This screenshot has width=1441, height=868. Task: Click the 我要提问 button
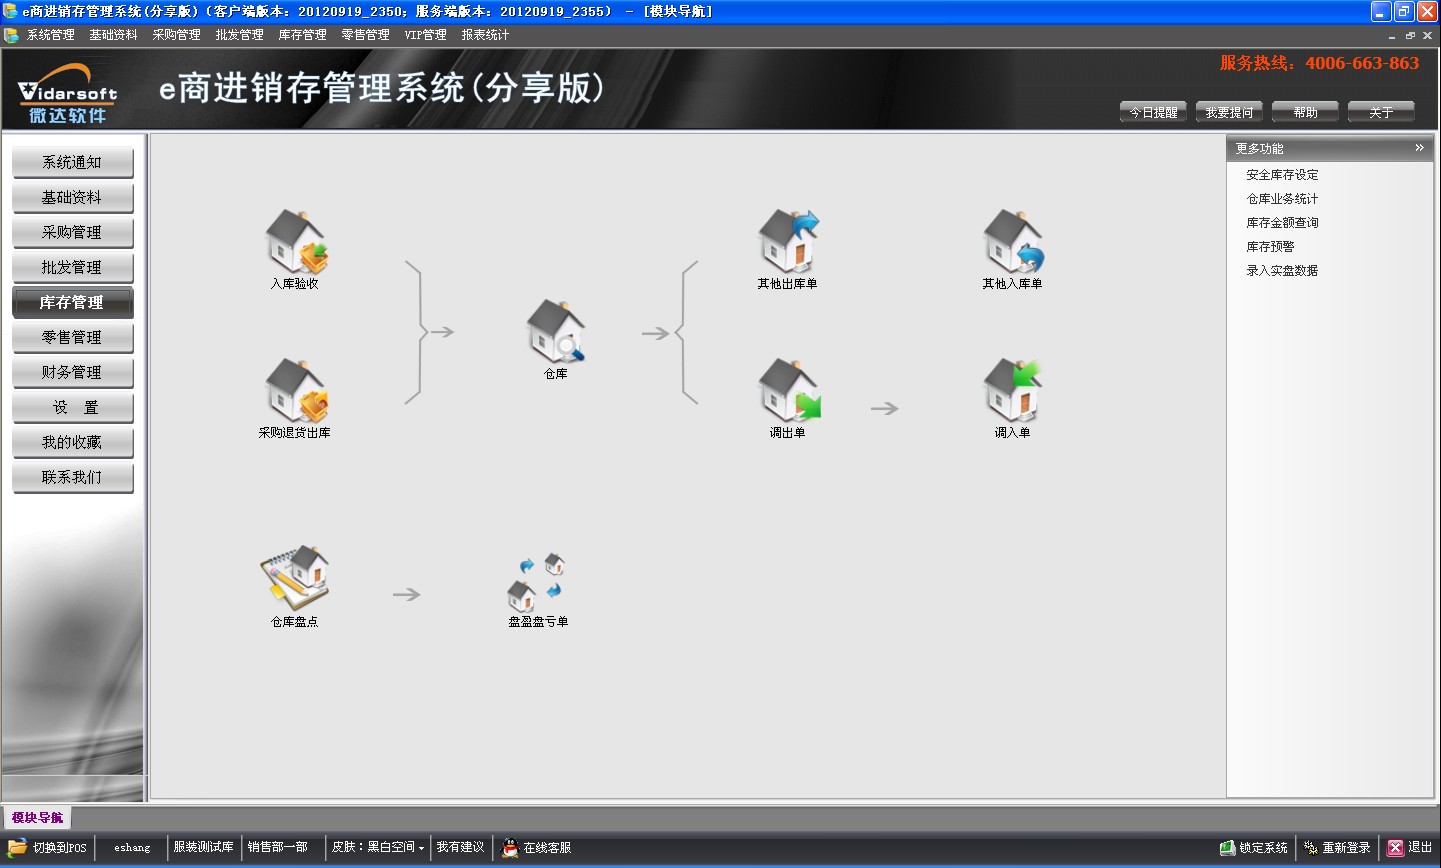[1229, 112]
